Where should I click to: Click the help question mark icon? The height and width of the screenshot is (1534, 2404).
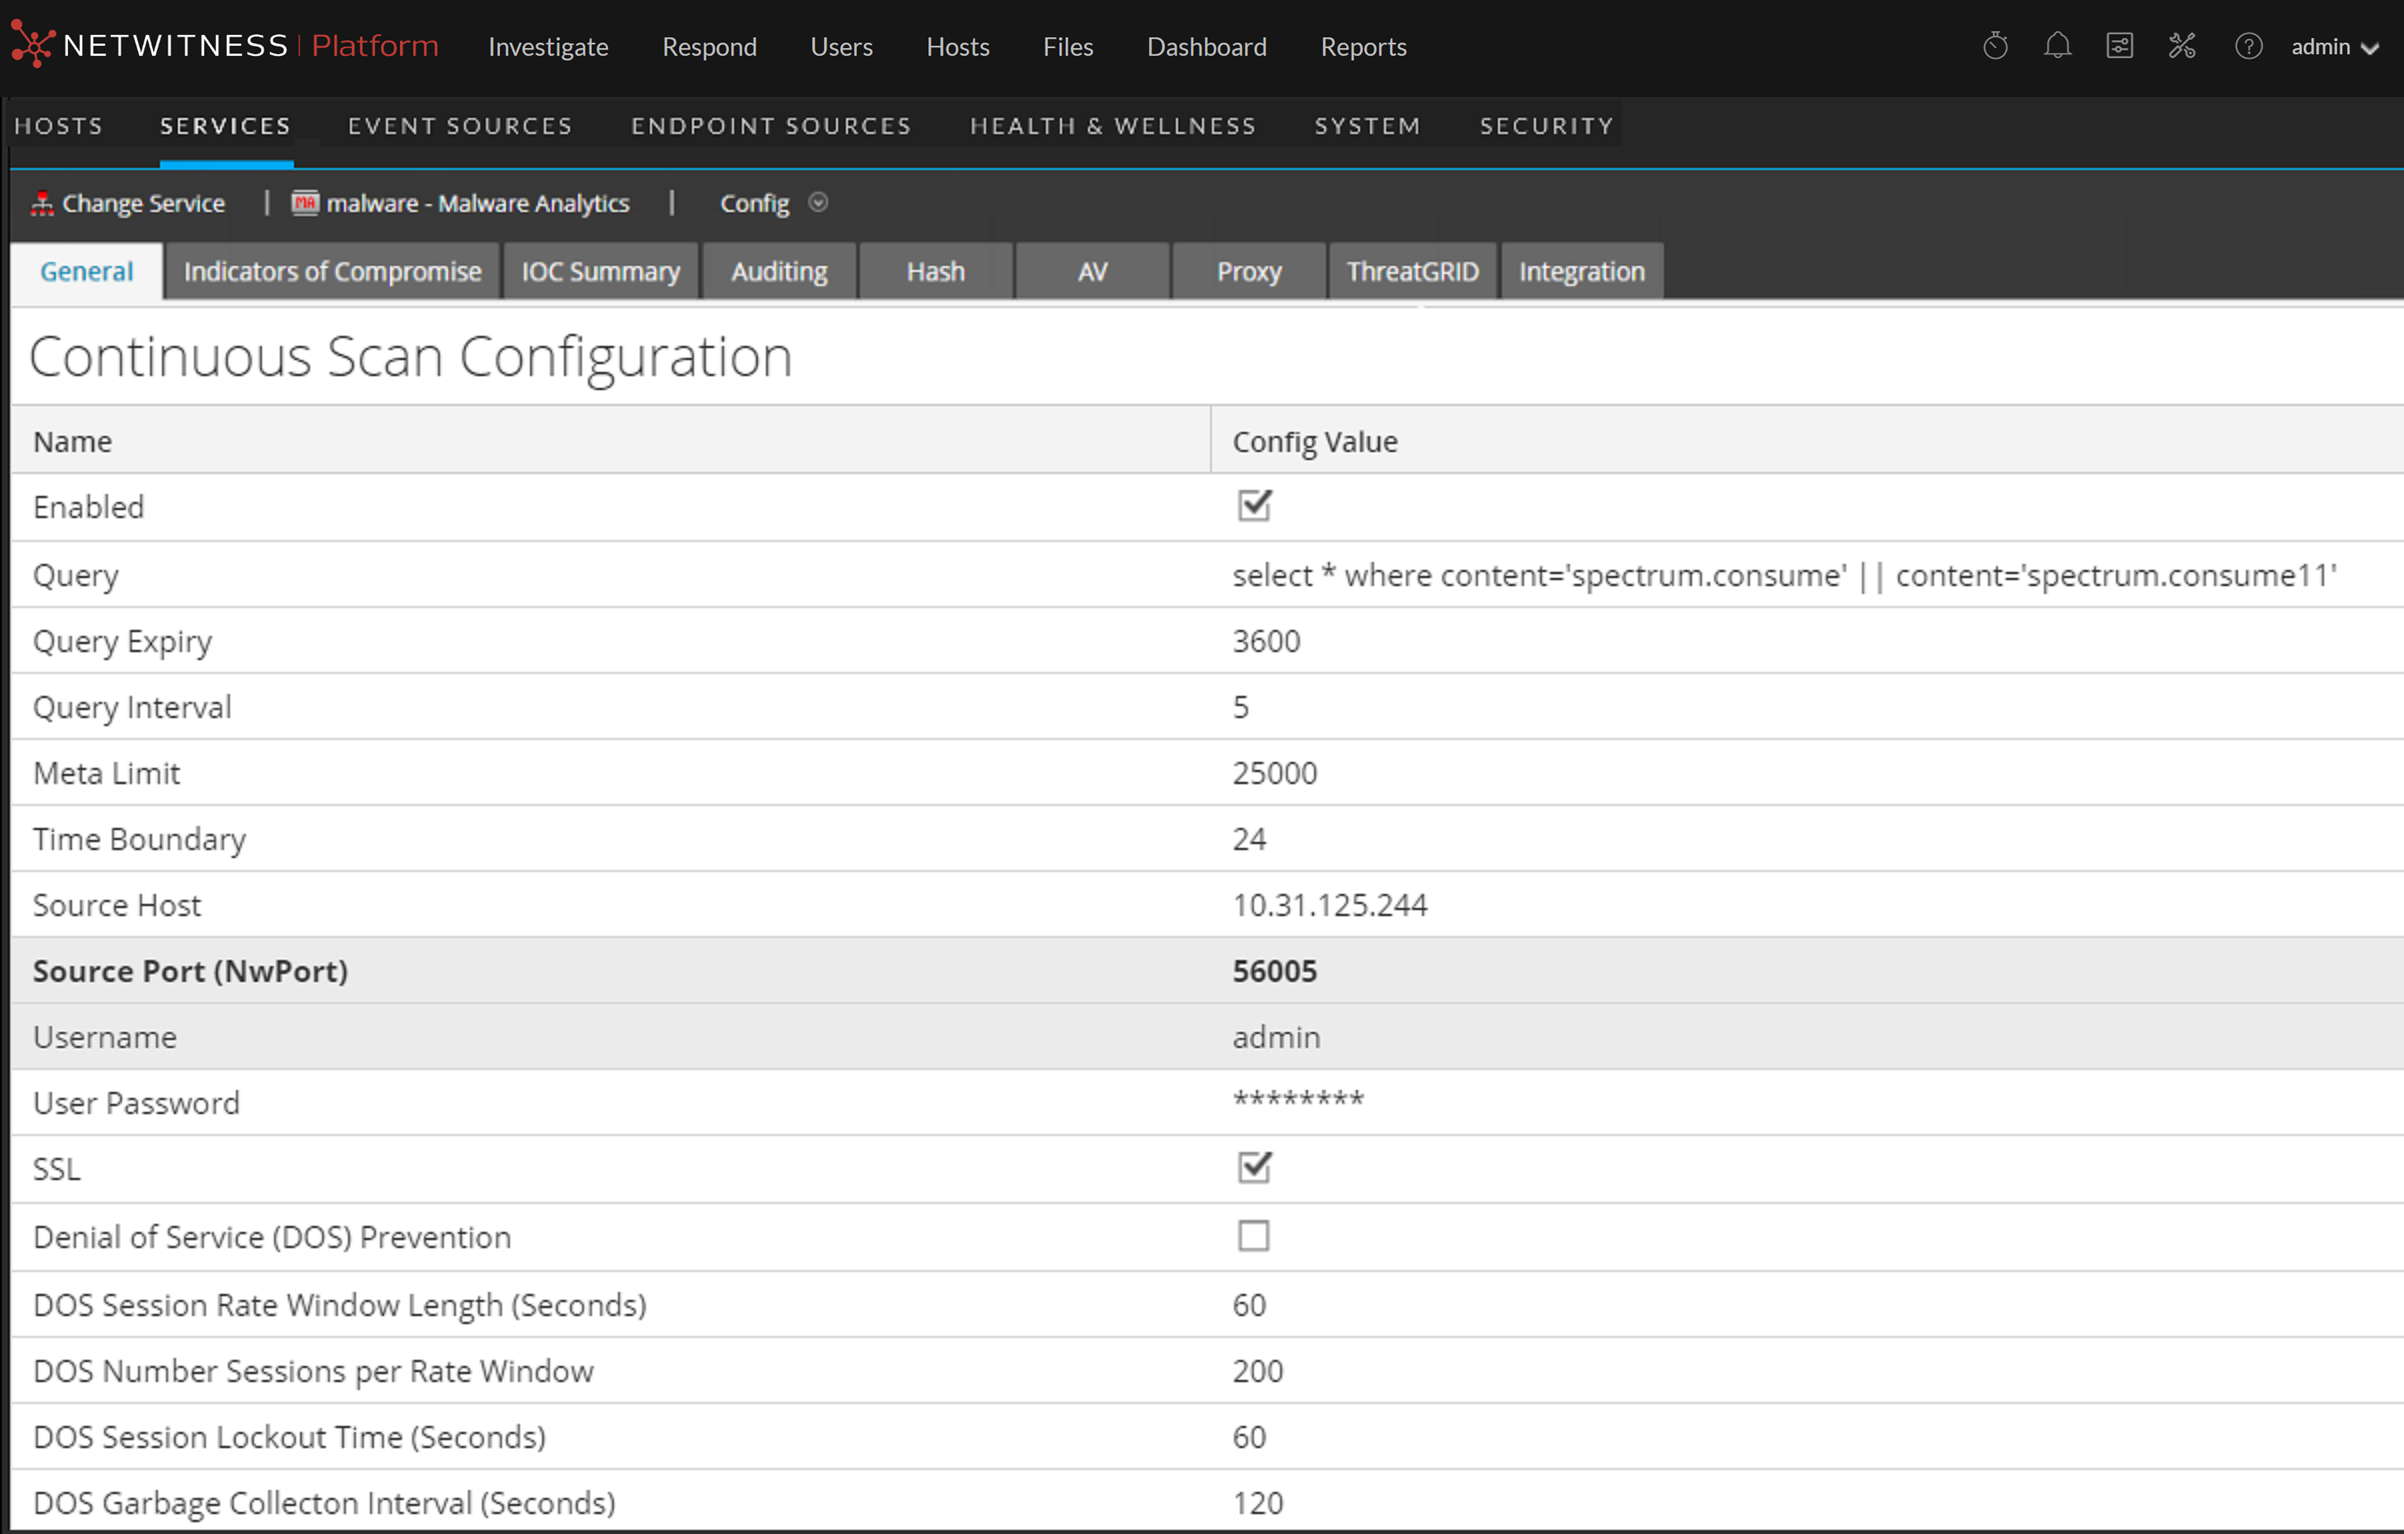[2248, 46]
